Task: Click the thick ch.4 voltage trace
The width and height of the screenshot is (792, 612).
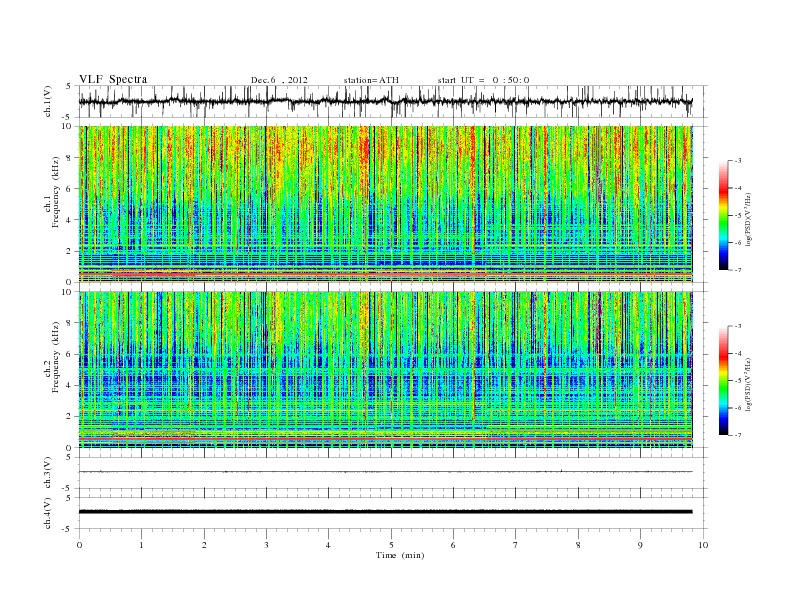Action: (386, 512)
